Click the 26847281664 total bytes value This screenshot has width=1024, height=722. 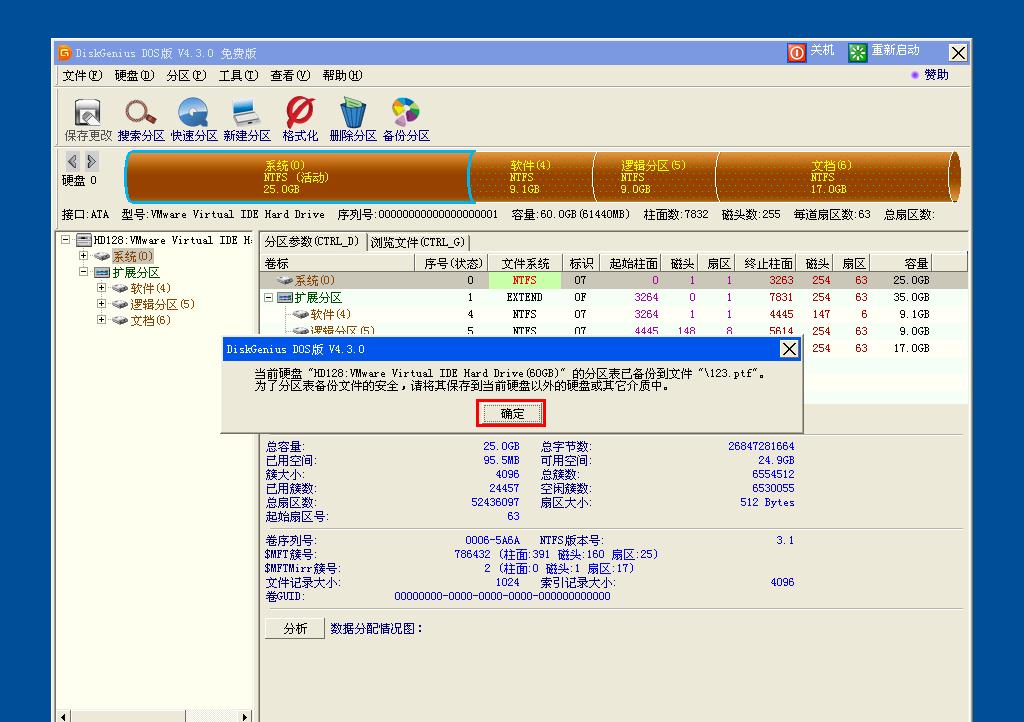[x=761, y=446]
